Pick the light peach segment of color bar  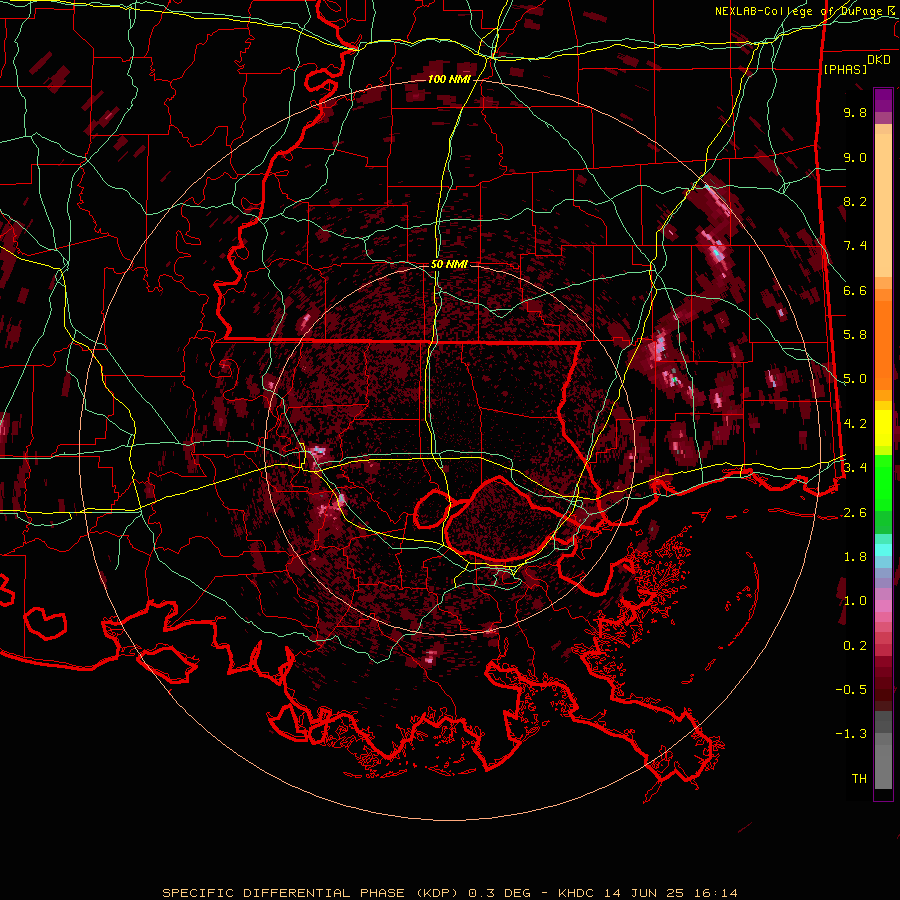pyautogui.click(x=883, y=204)
